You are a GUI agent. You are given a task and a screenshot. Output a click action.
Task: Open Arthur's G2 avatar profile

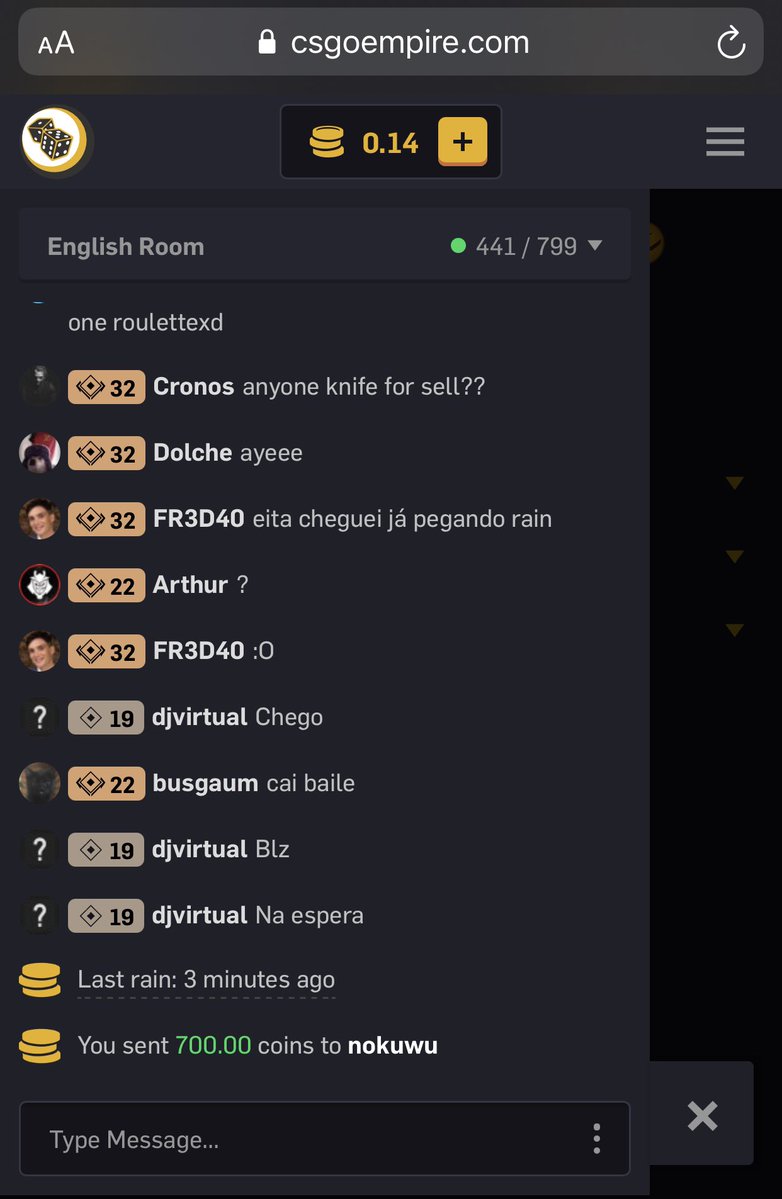(40, 585)
